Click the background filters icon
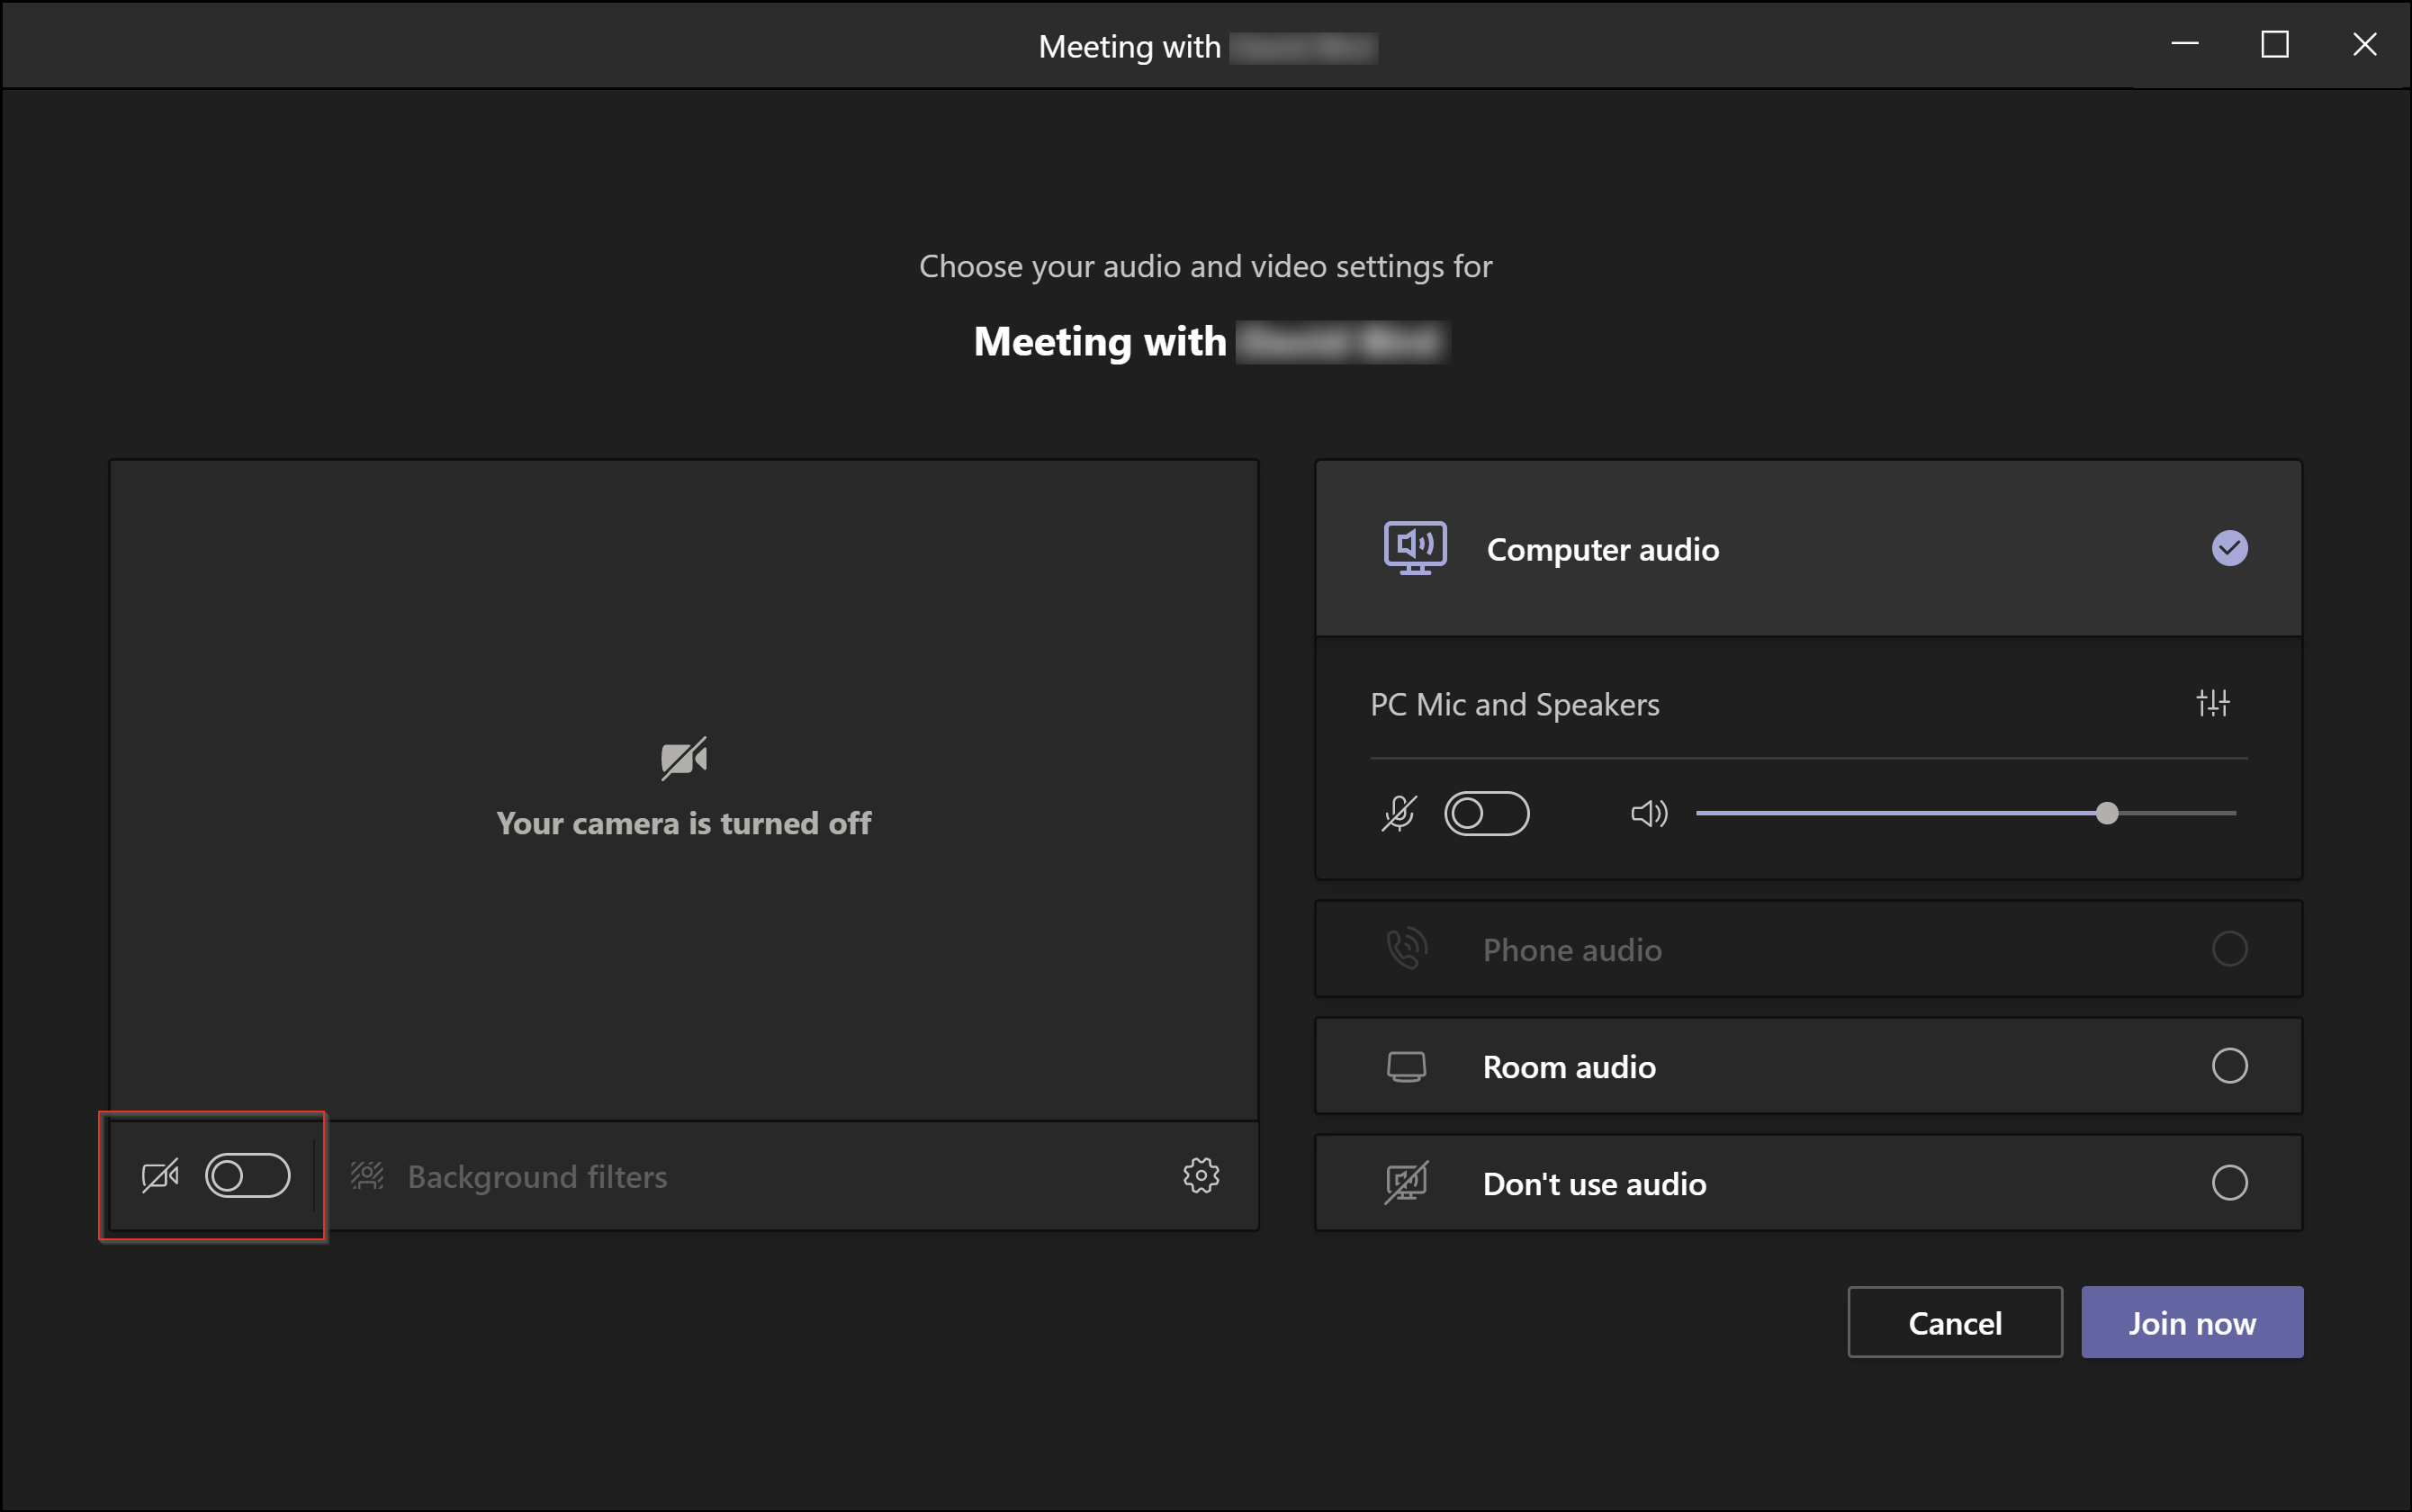Image resolution: width=2412 pixels, height=1512 pixels. pos(365,1175)
